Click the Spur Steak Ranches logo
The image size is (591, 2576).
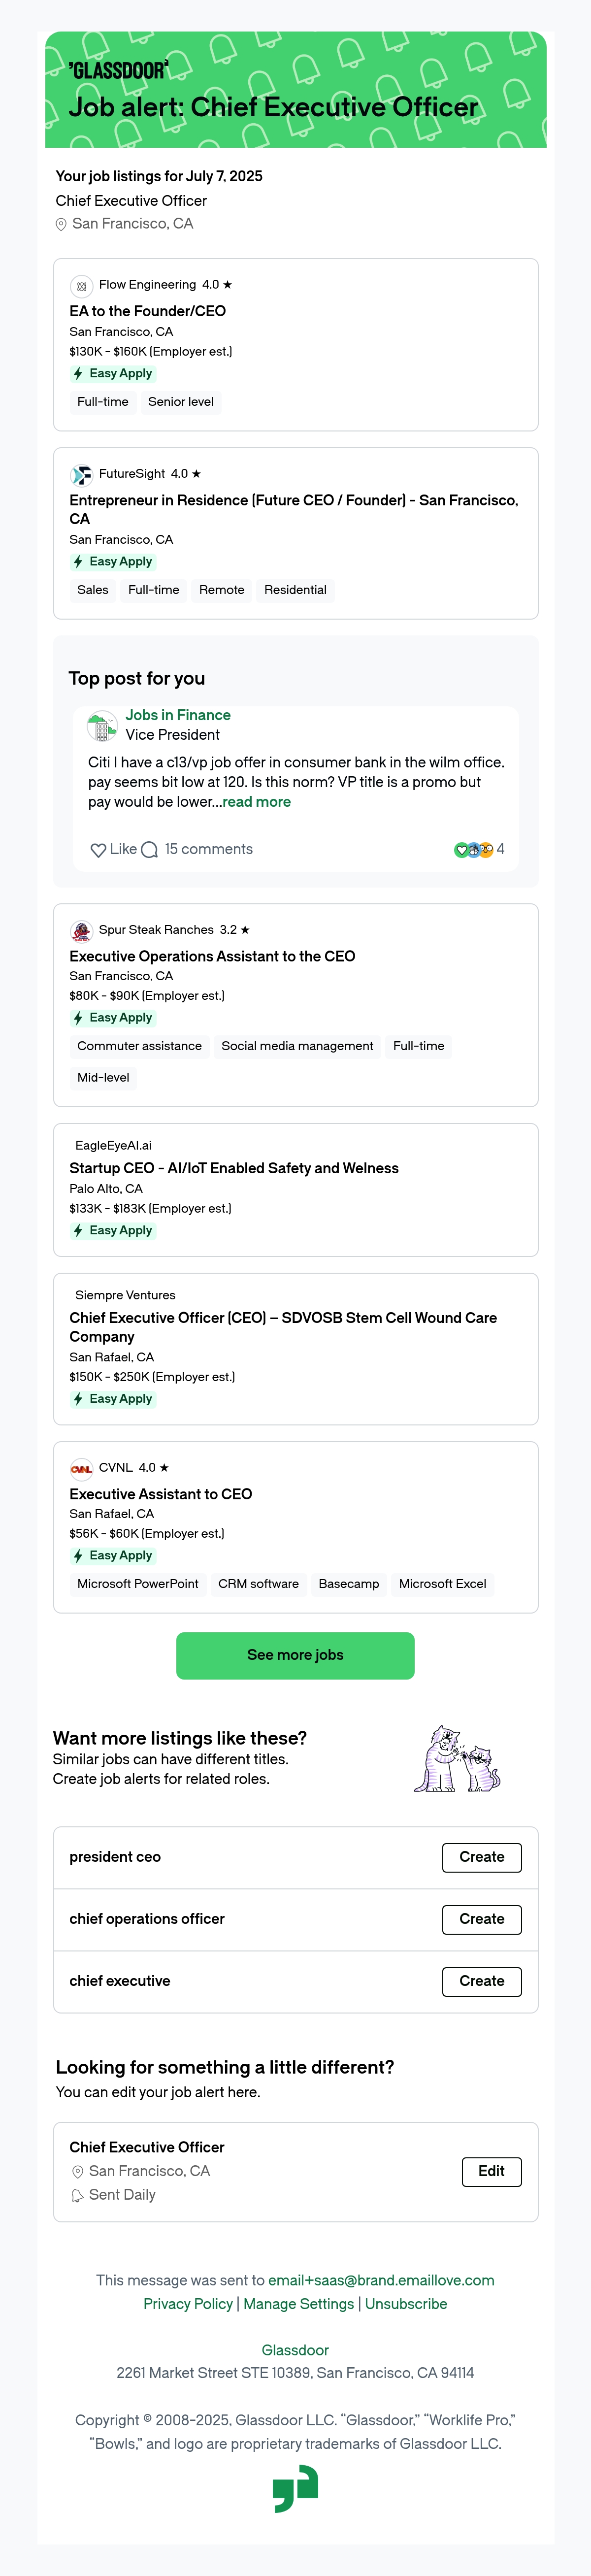point(82,931)
